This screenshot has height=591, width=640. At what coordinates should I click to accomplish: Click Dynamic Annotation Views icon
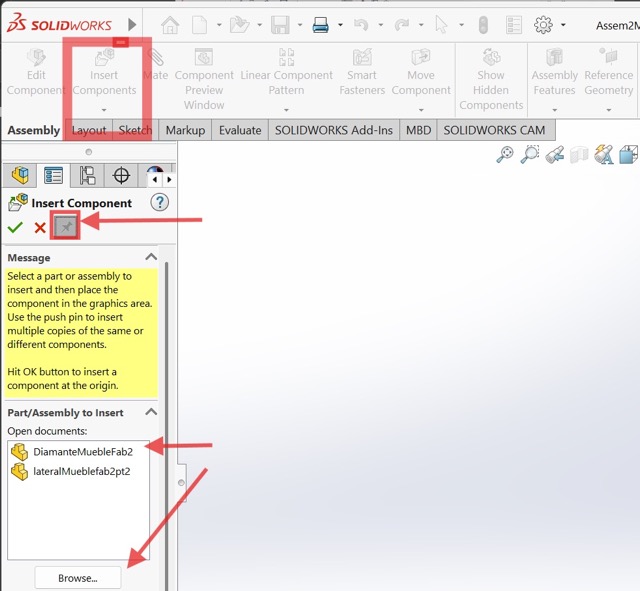pyautogui.click(x=604, y=154)
